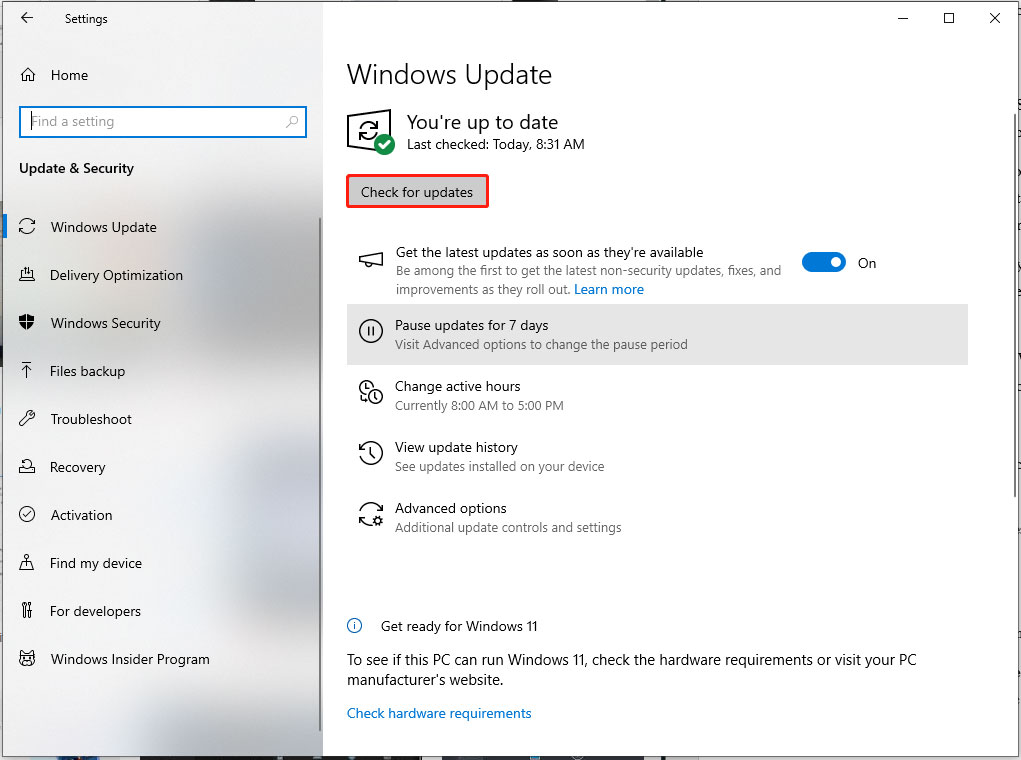Click the magnifier icon in search box
Viewport: 1021px width, 760px height.
pos(292,121)
